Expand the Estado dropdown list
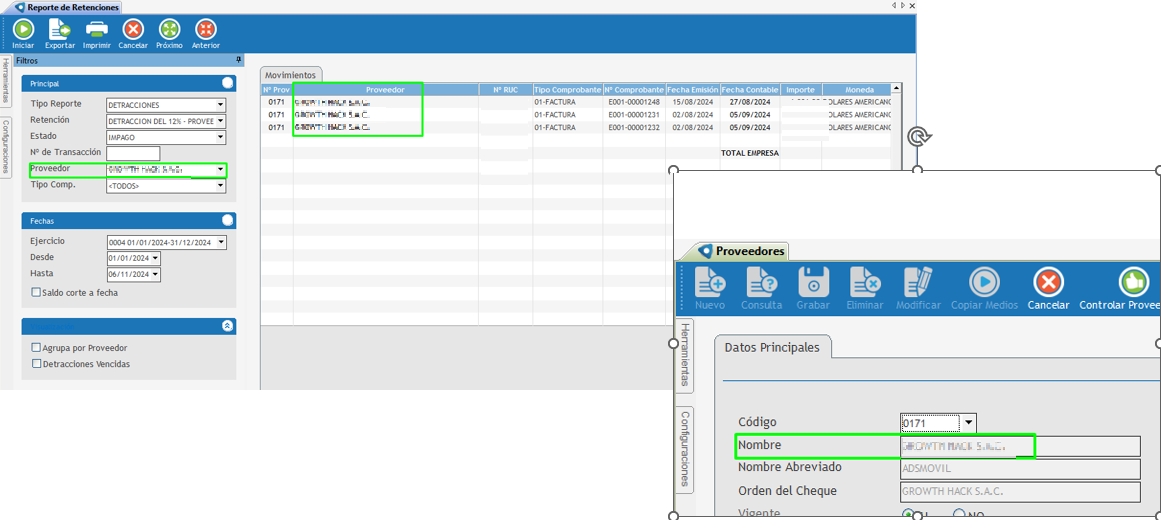Viewport: 1161px width, 520px height. [221, 137]
